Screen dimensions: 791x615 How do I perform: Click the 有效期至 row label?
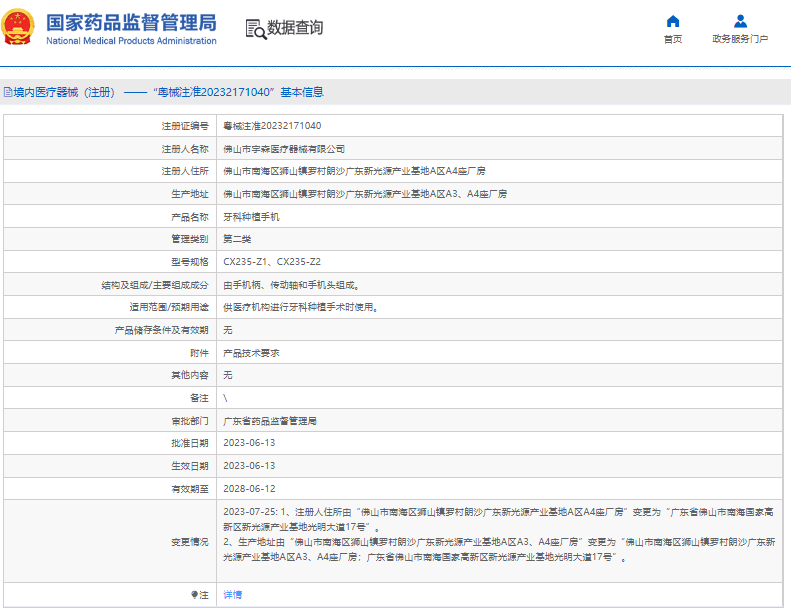[x=190, y=489]
